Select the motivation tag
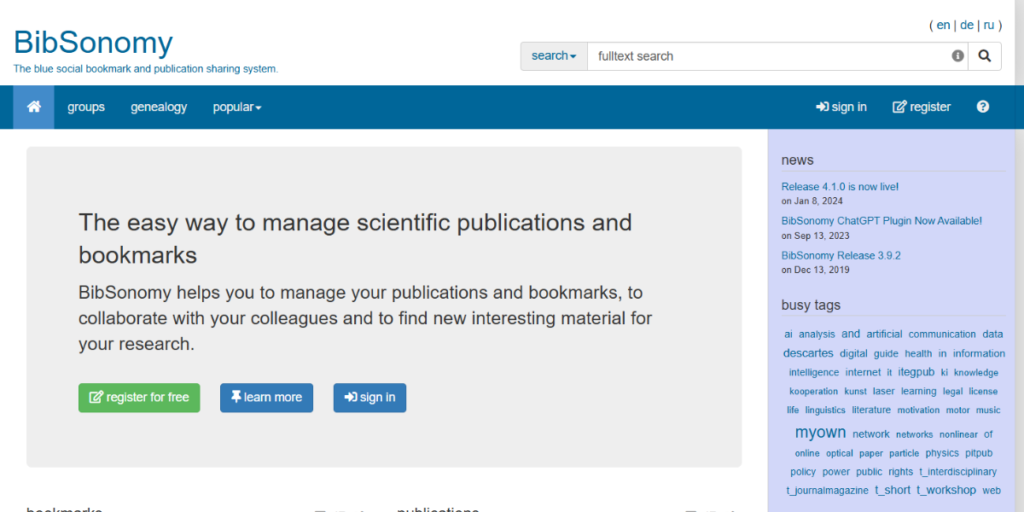Screen dimensions: 1024x512 918,411
